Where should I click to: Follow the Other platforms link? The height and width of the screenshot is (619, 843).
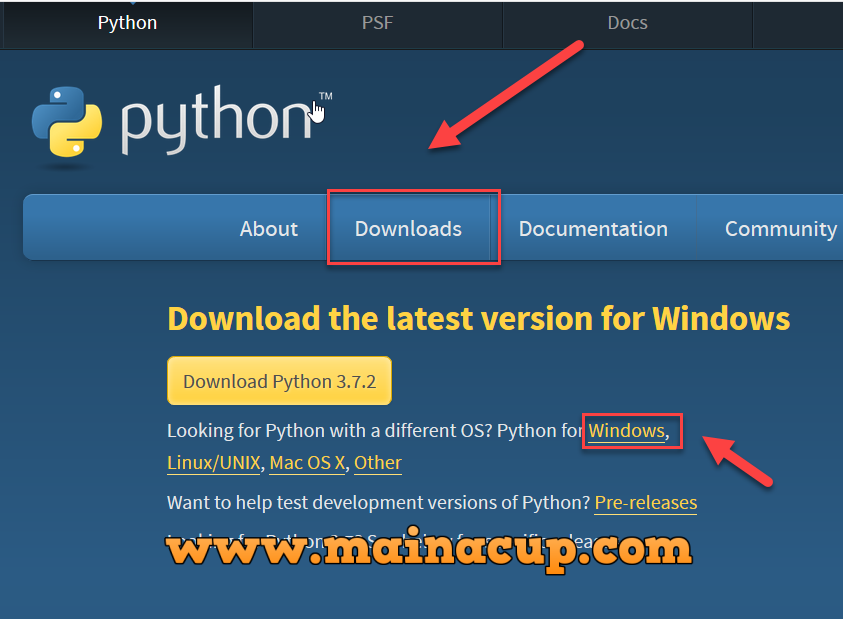(377, 463)
